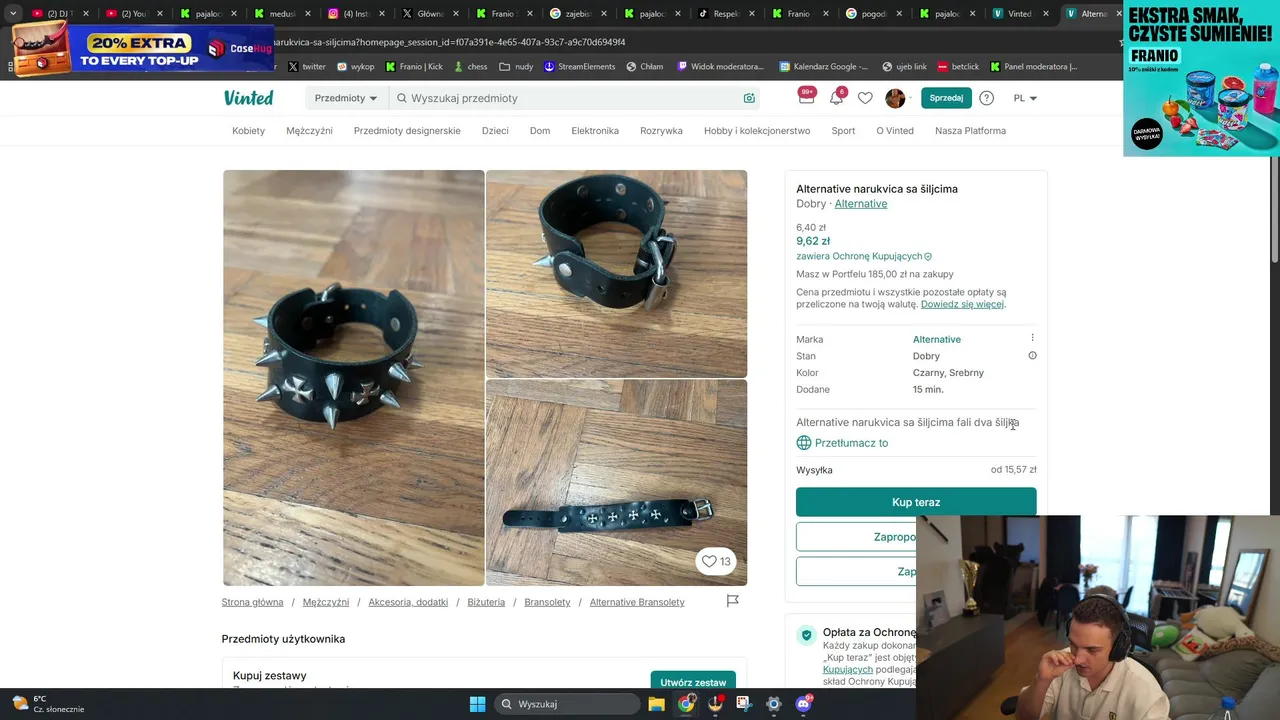Viewport: 1280px width, 720px height.
Task: Expand the Przedmioty search category dropdown
Action: (345, 98)
